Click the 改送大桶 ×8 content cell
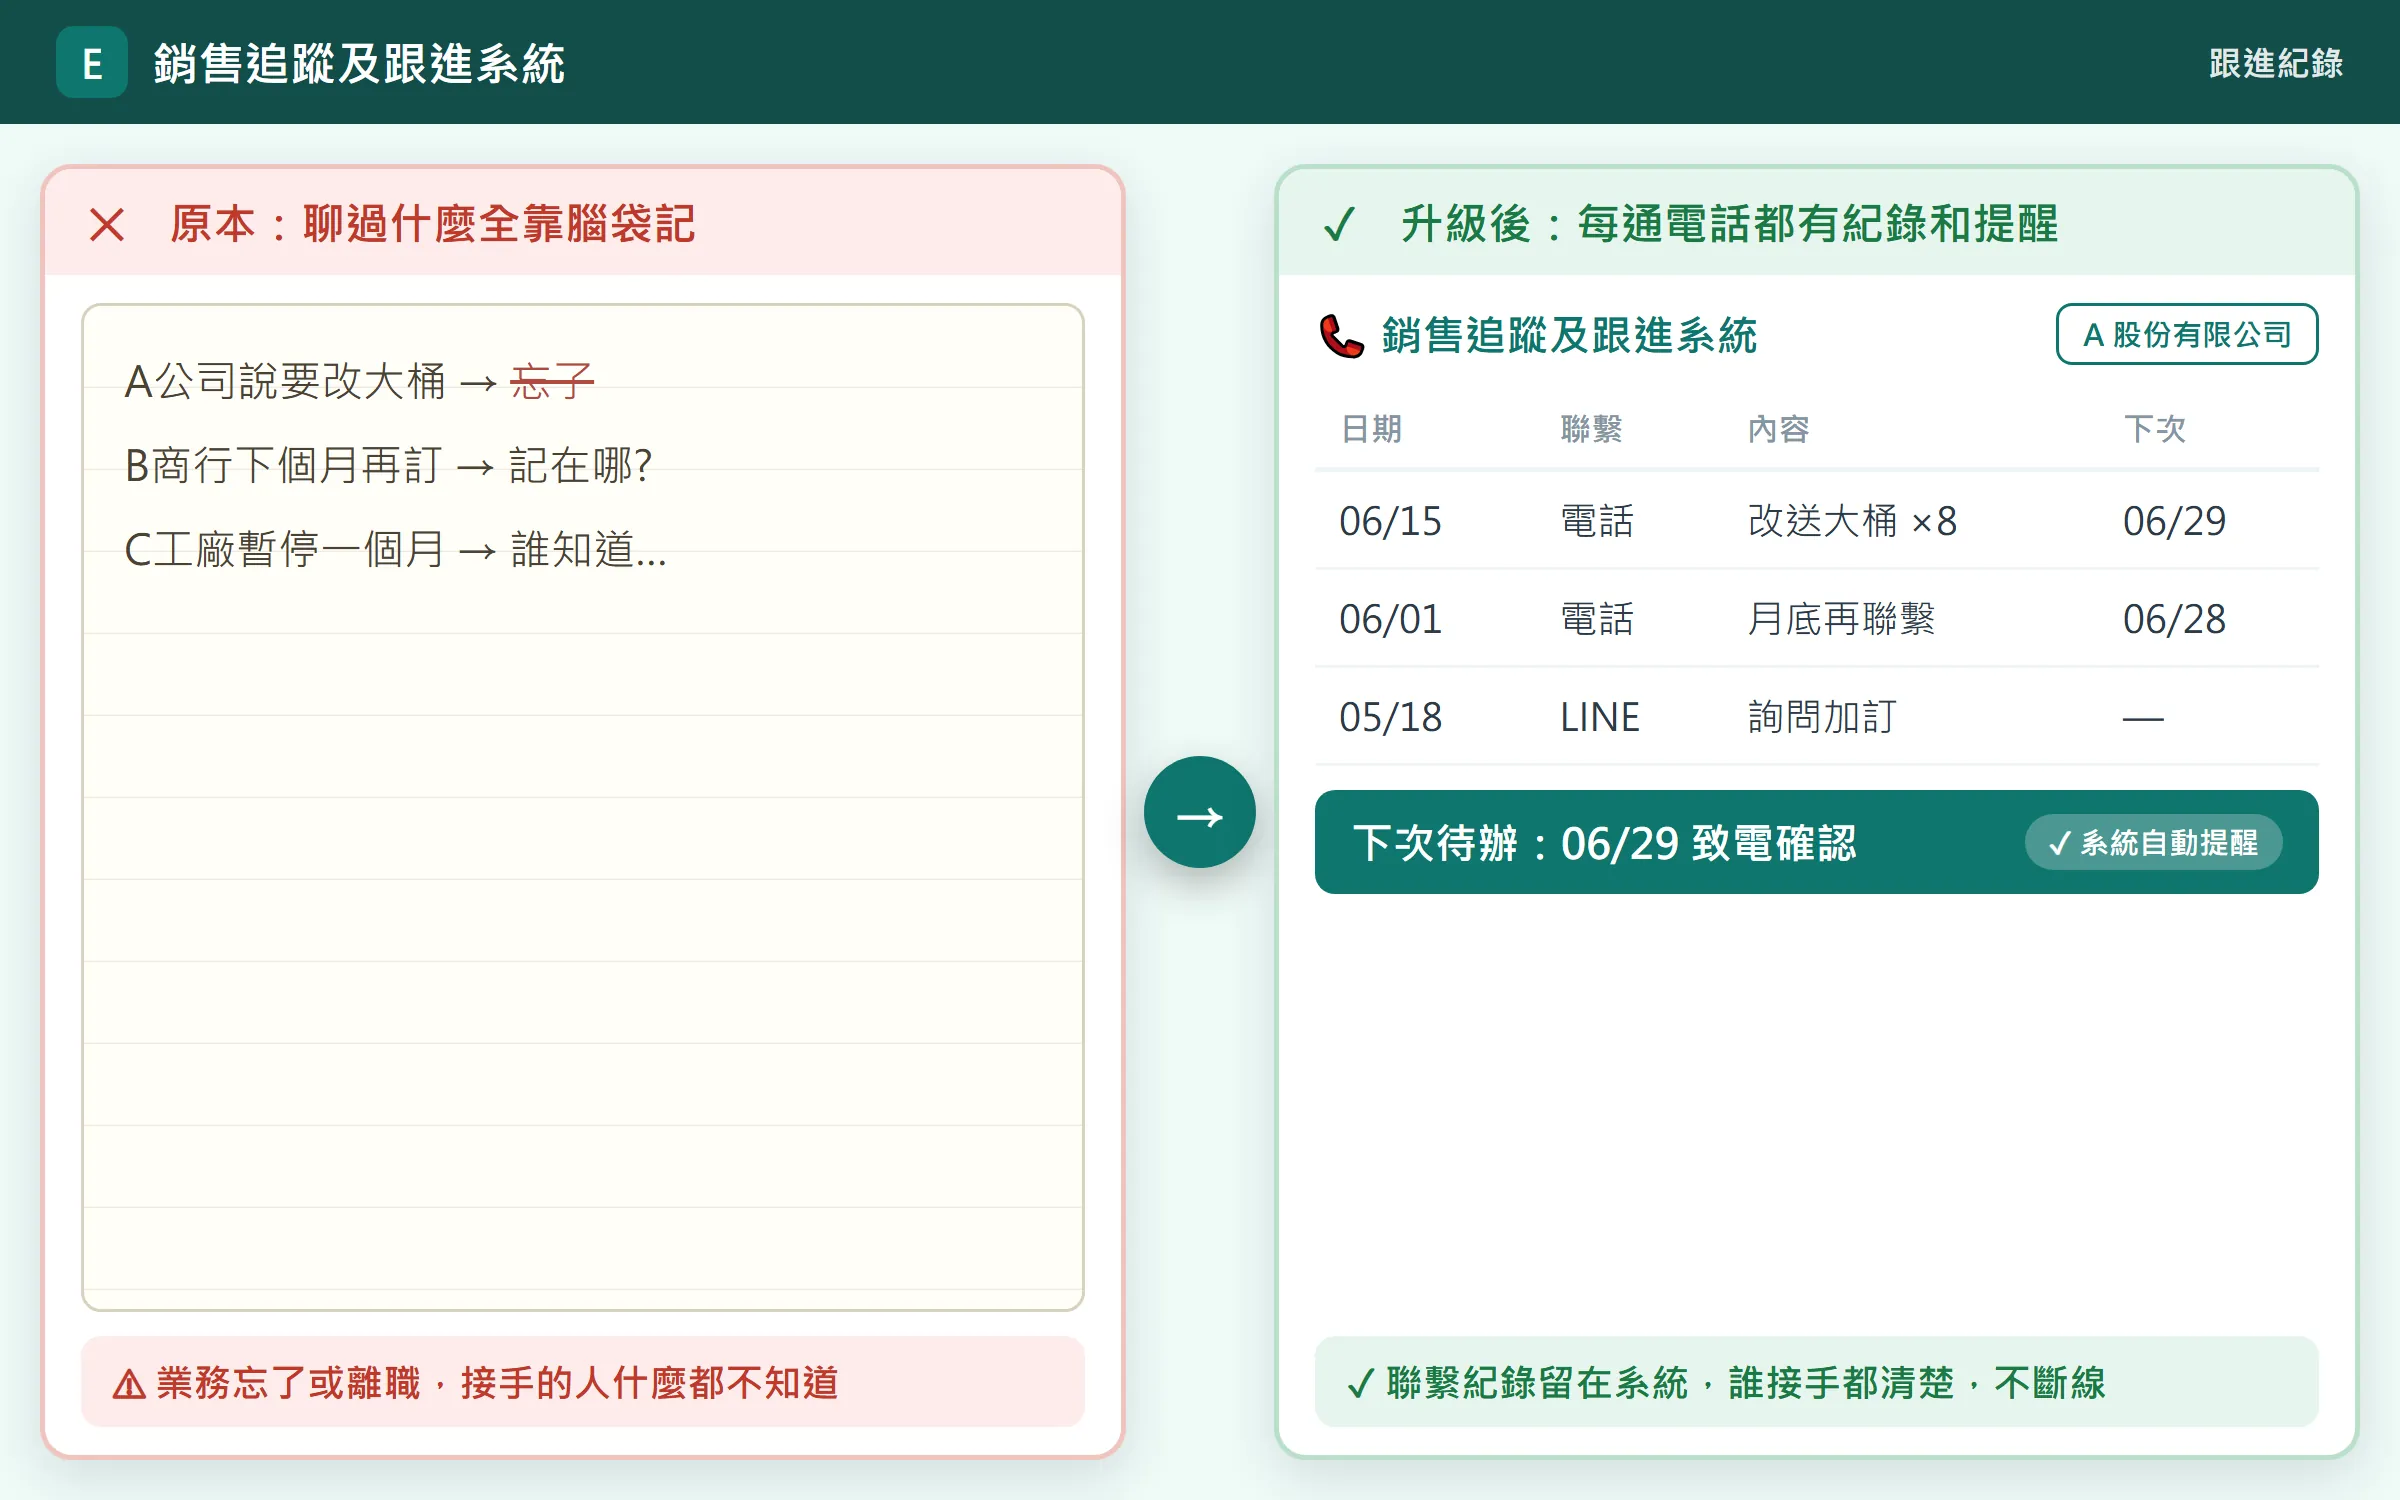 [1852, 521]
